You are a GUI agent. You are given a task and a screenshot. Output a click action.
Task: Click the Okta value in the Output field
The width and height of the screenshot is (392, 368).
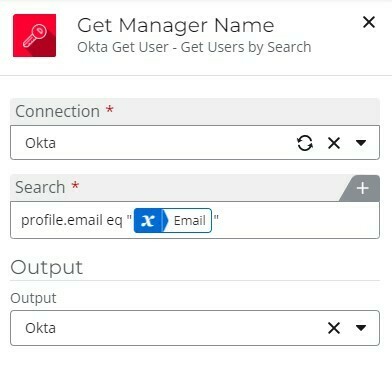[40, 328]
